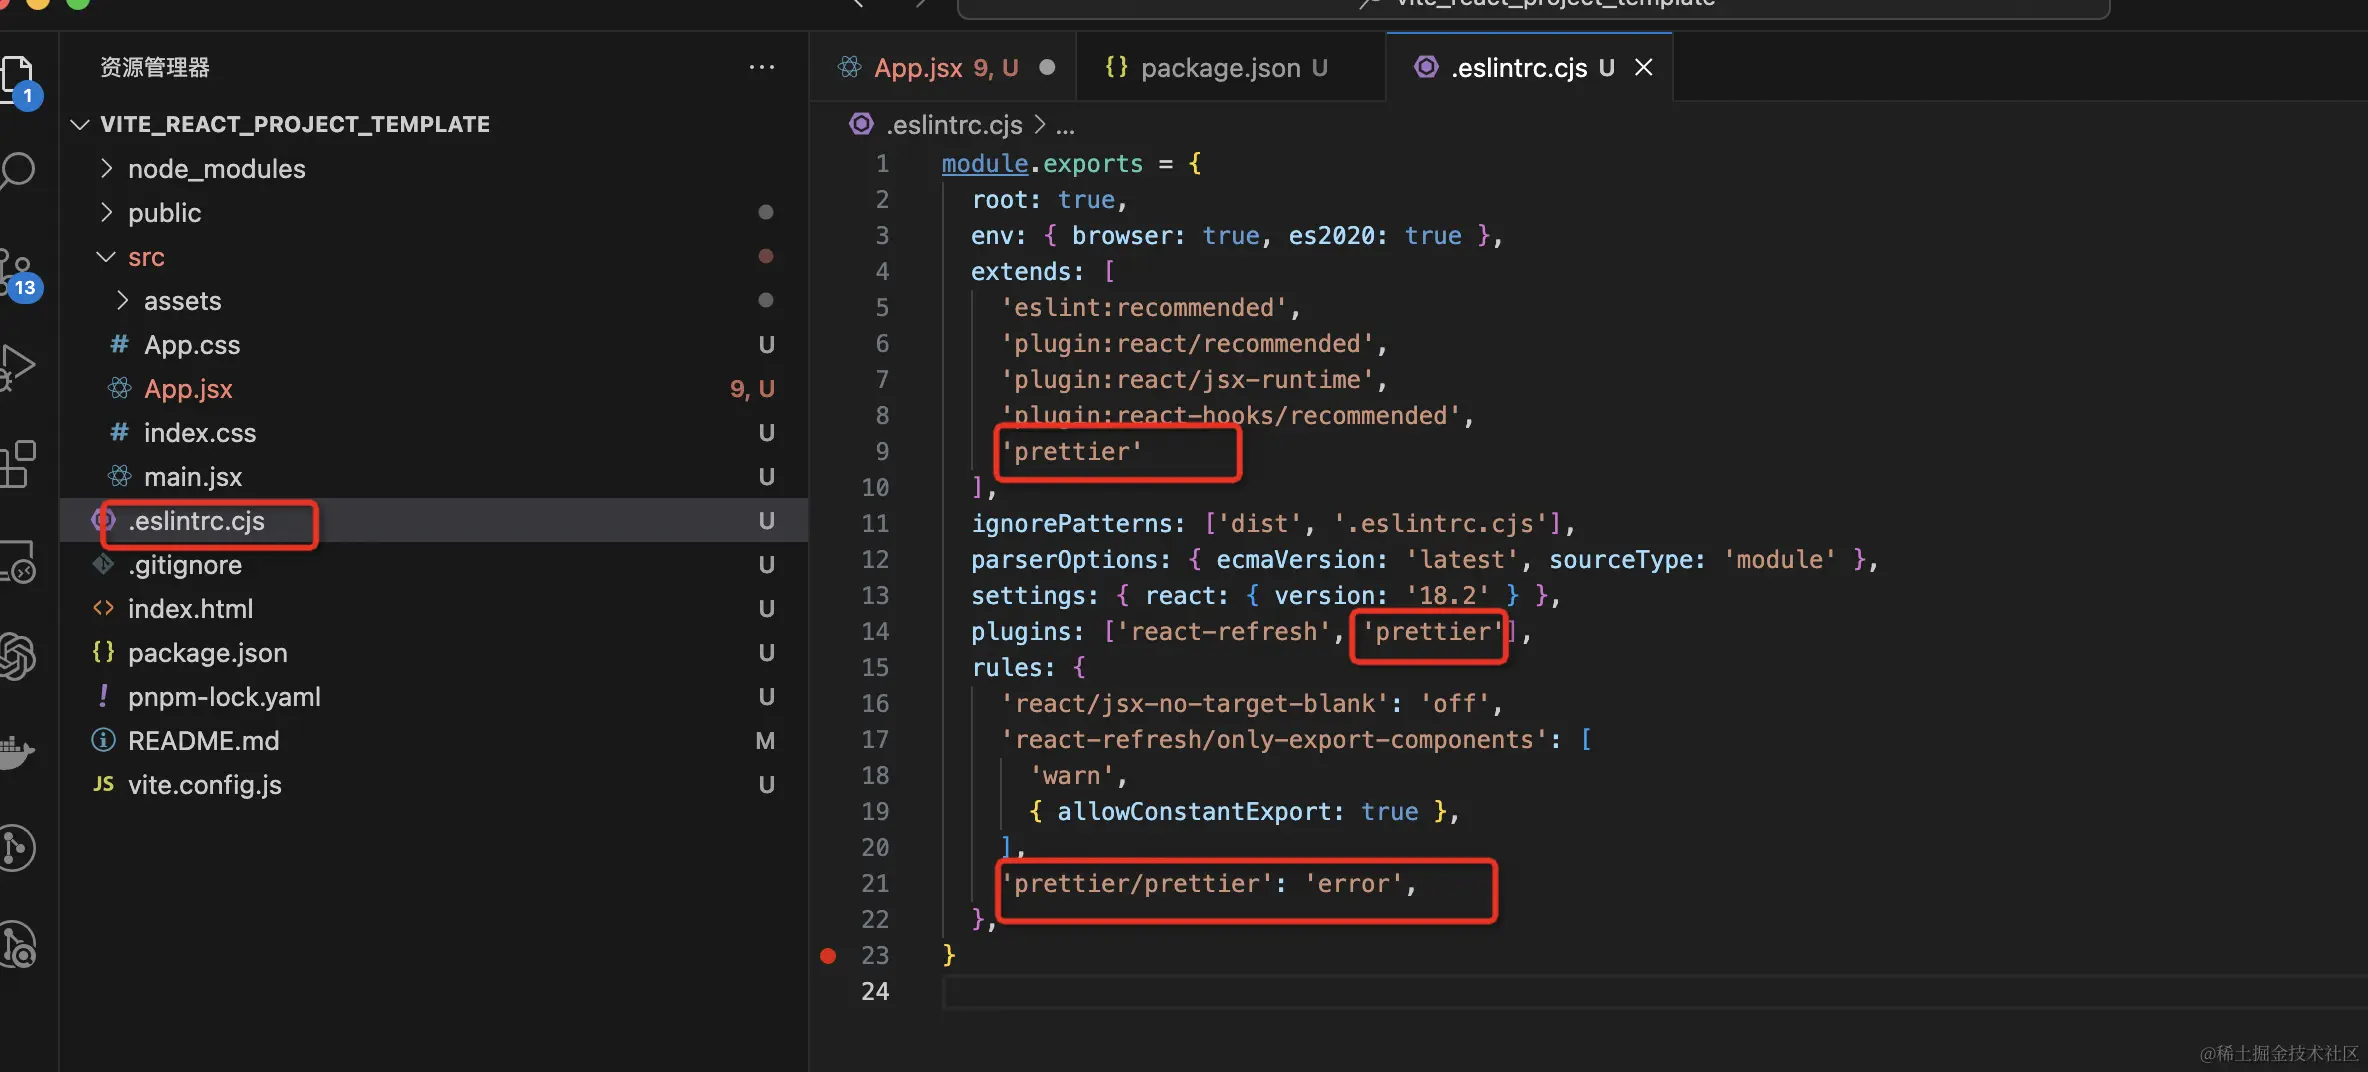Click the M status badge next to README.md
Viewport: 2368px width, 1072px height.
click(x=765, y=740)
